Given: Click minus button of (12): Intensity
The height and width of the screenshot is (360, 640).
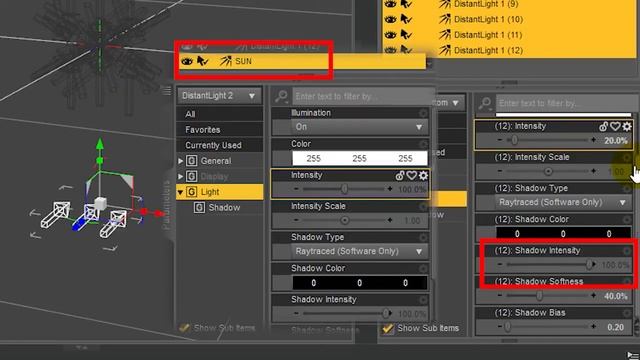Looking at the screenshot, I should (x=500, y=140).
